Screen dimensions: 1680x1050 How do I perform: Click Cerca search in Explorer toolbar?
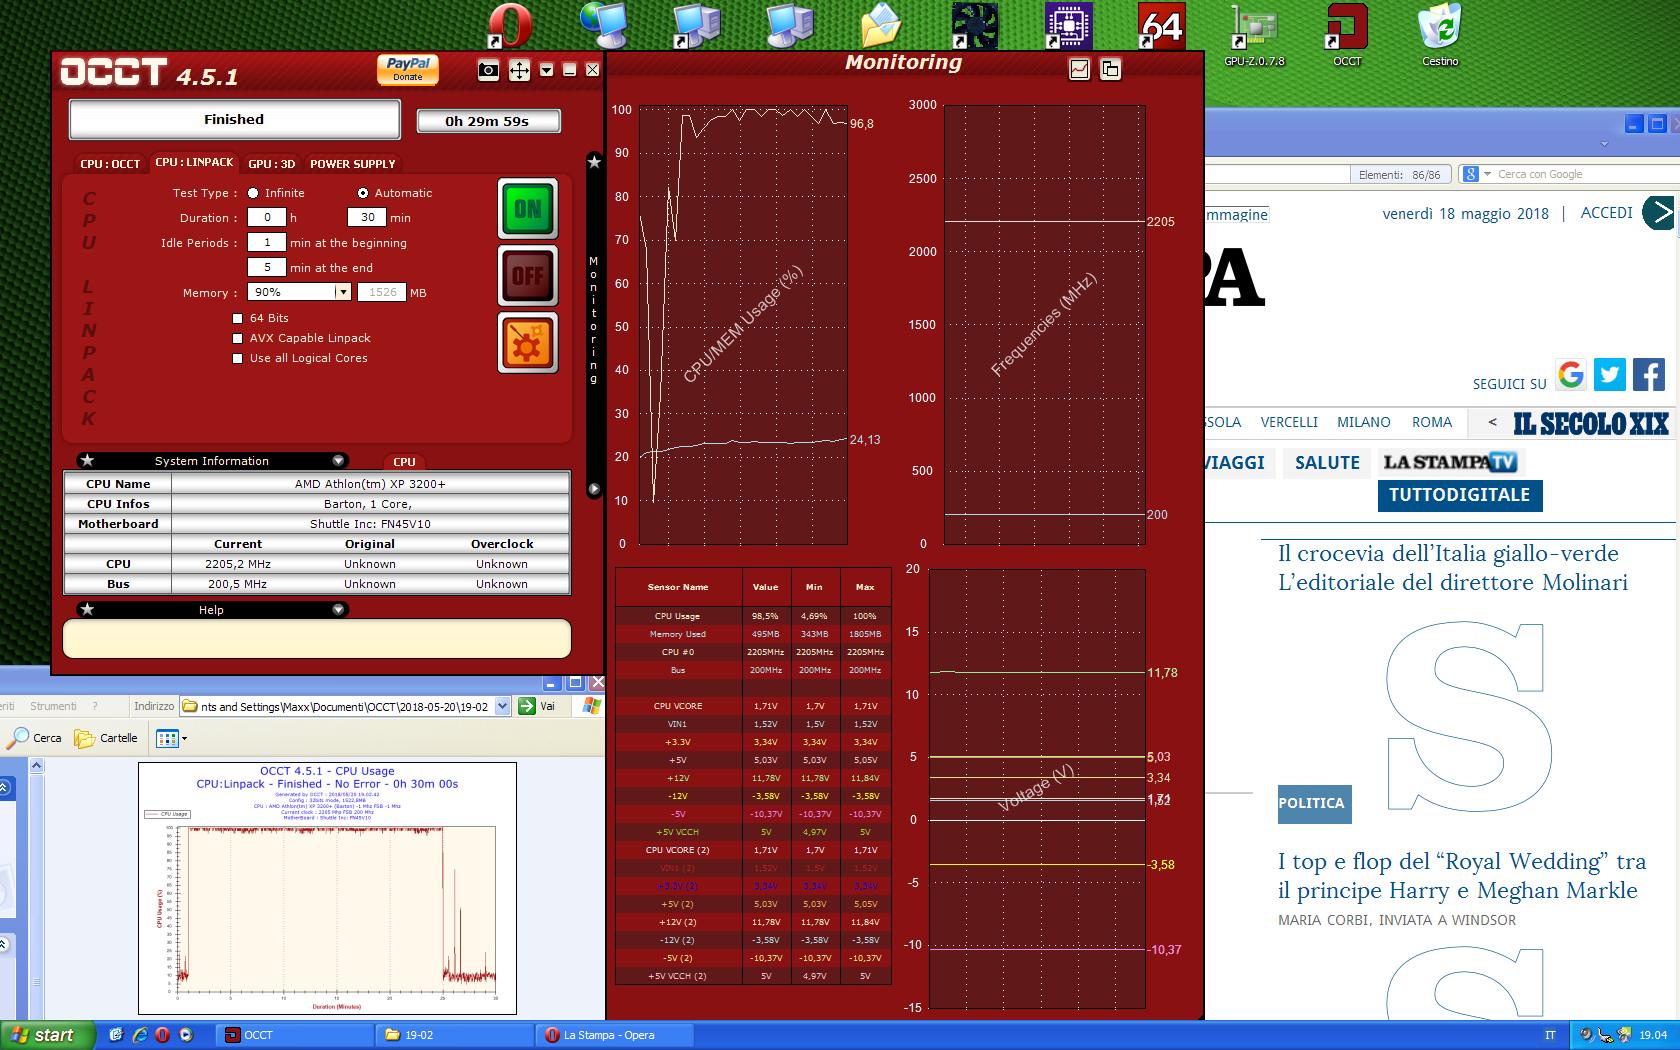click(x=35, y=738)
